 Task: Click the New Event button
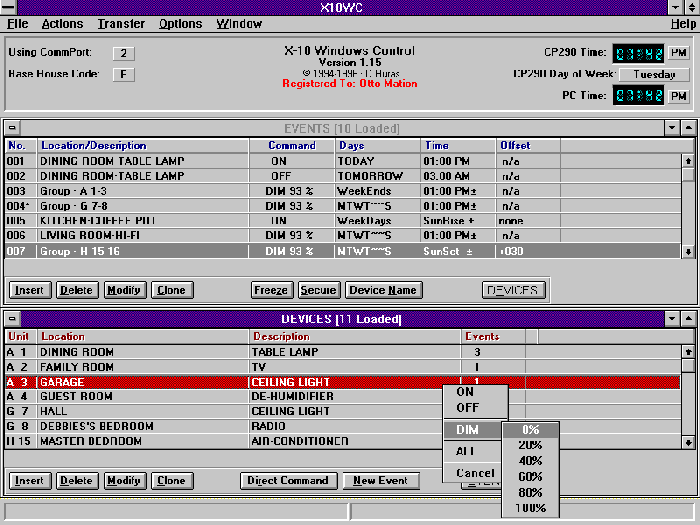[381, 481]
